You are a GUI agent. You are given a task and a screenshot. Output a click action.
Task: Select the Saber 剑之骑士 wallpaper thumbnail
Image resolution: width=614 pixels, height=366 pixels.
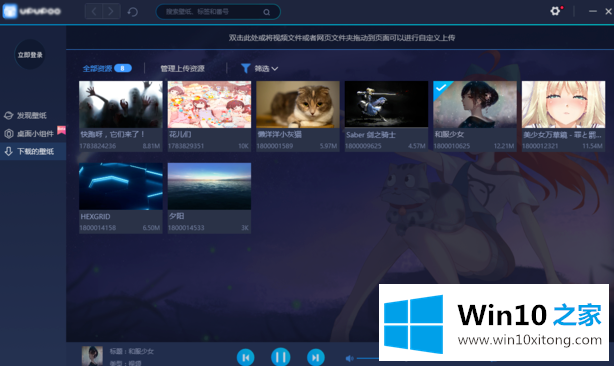(x=386, y=104)
